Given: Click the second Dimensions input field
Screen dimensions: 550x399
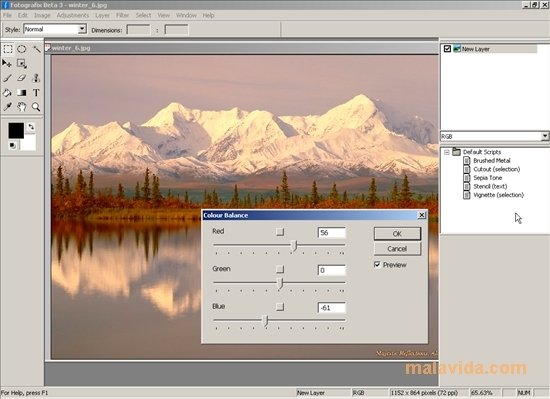Looking at the screenshot, I should [176, 30].
